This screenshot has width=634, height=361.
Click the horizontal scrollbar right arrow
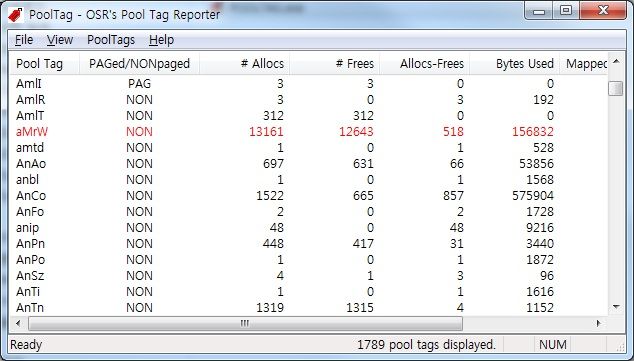click(x=599, y=323)
